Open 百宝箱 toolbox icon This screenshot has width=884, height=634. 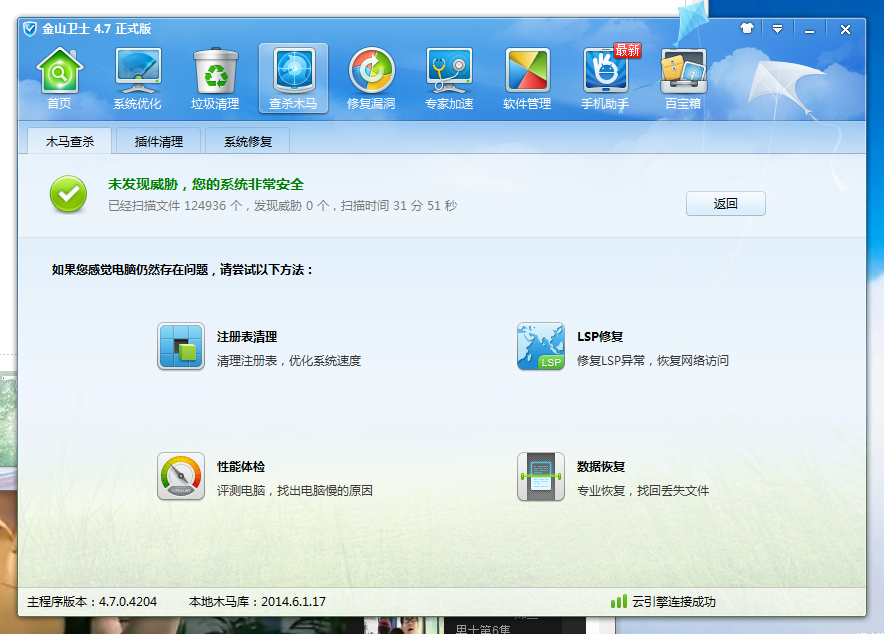point(683,78)
